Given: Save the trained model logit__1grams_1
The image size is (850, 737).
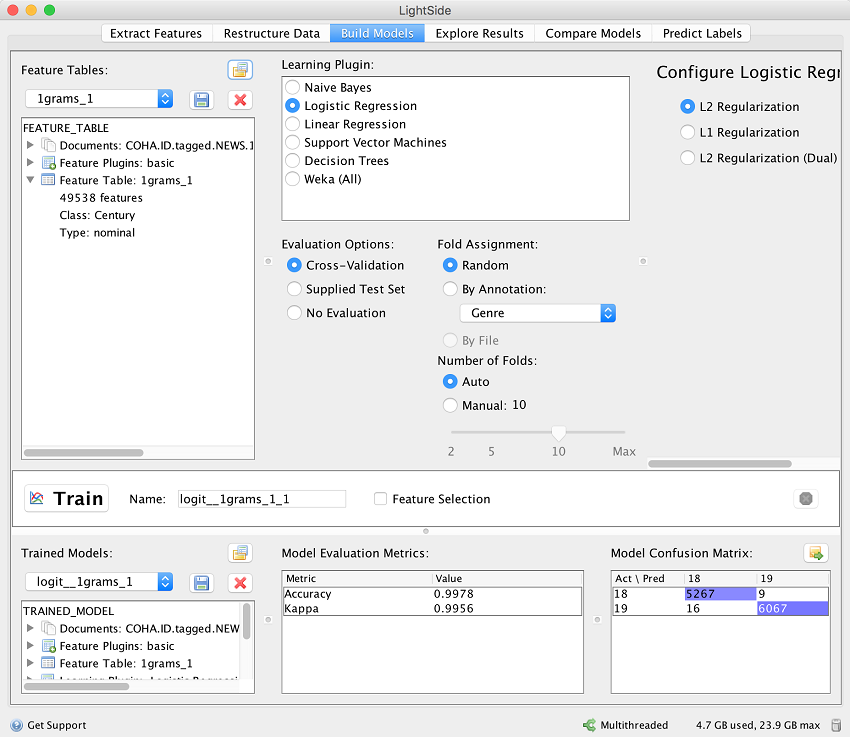Looking at the screenshot, I should pyautogui.click(x=201, y=582).
